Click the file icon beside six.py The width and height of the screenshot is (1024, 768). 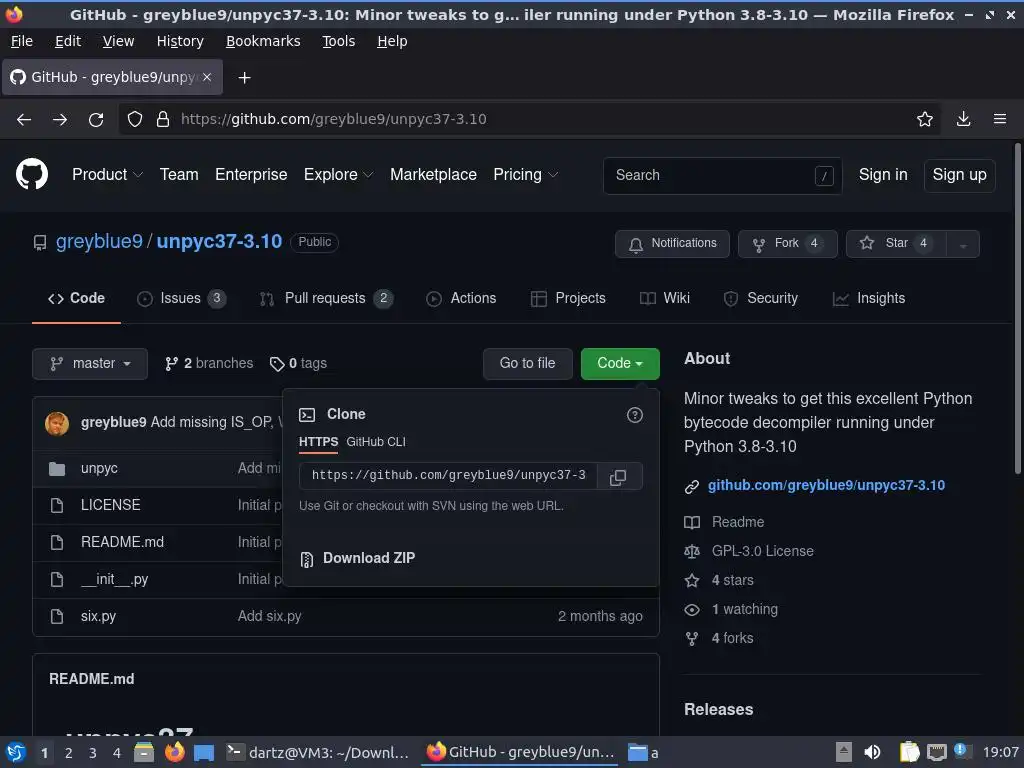point(57,616)
